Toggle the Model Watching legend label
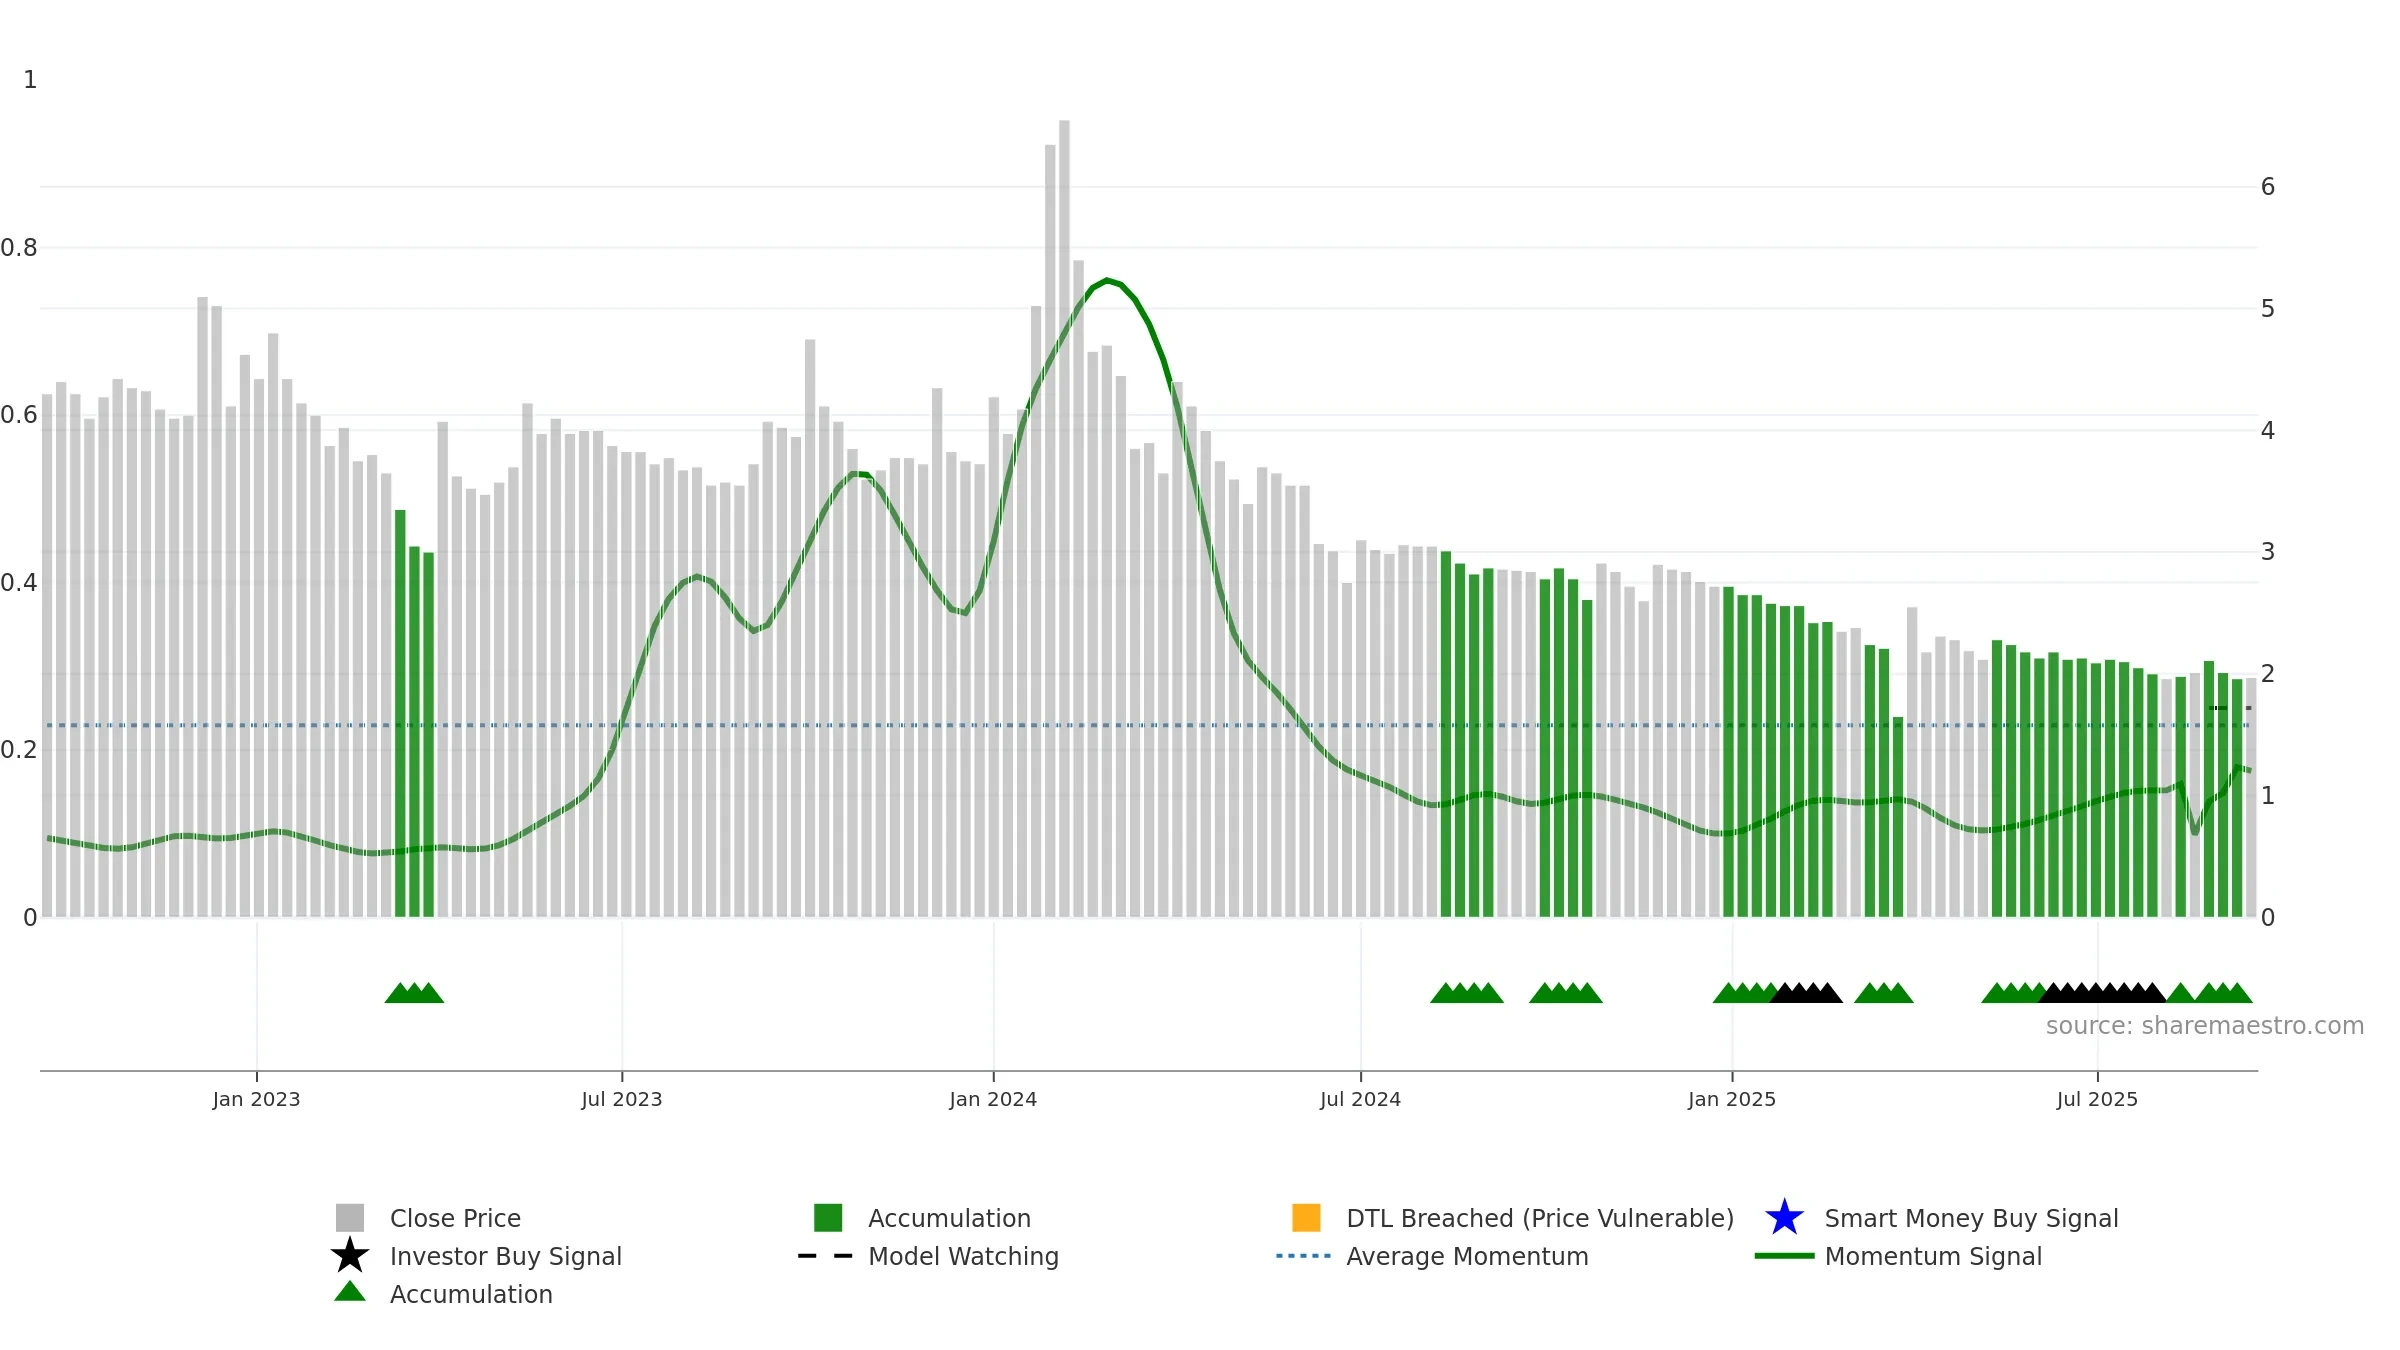The width and height of the screenshot is (2400, 1350). (x=963, y=1256)
